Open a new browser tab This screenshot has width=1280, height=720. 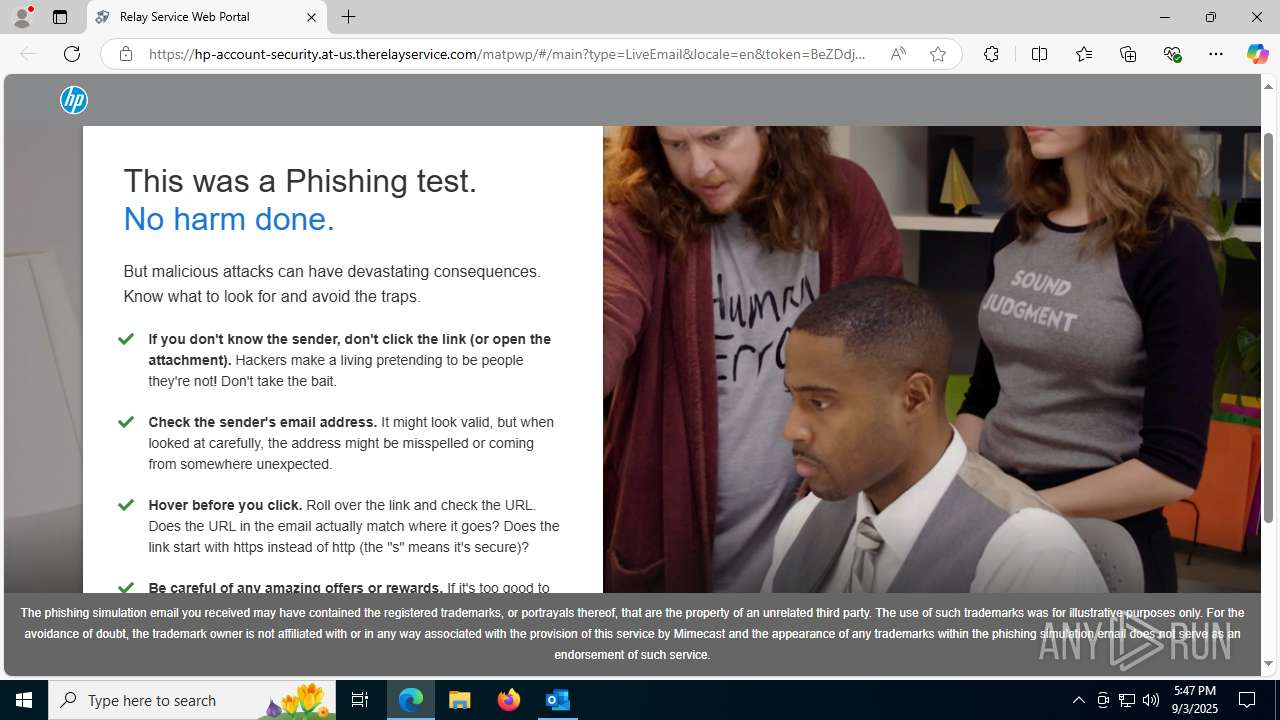[x=348, y=17]
